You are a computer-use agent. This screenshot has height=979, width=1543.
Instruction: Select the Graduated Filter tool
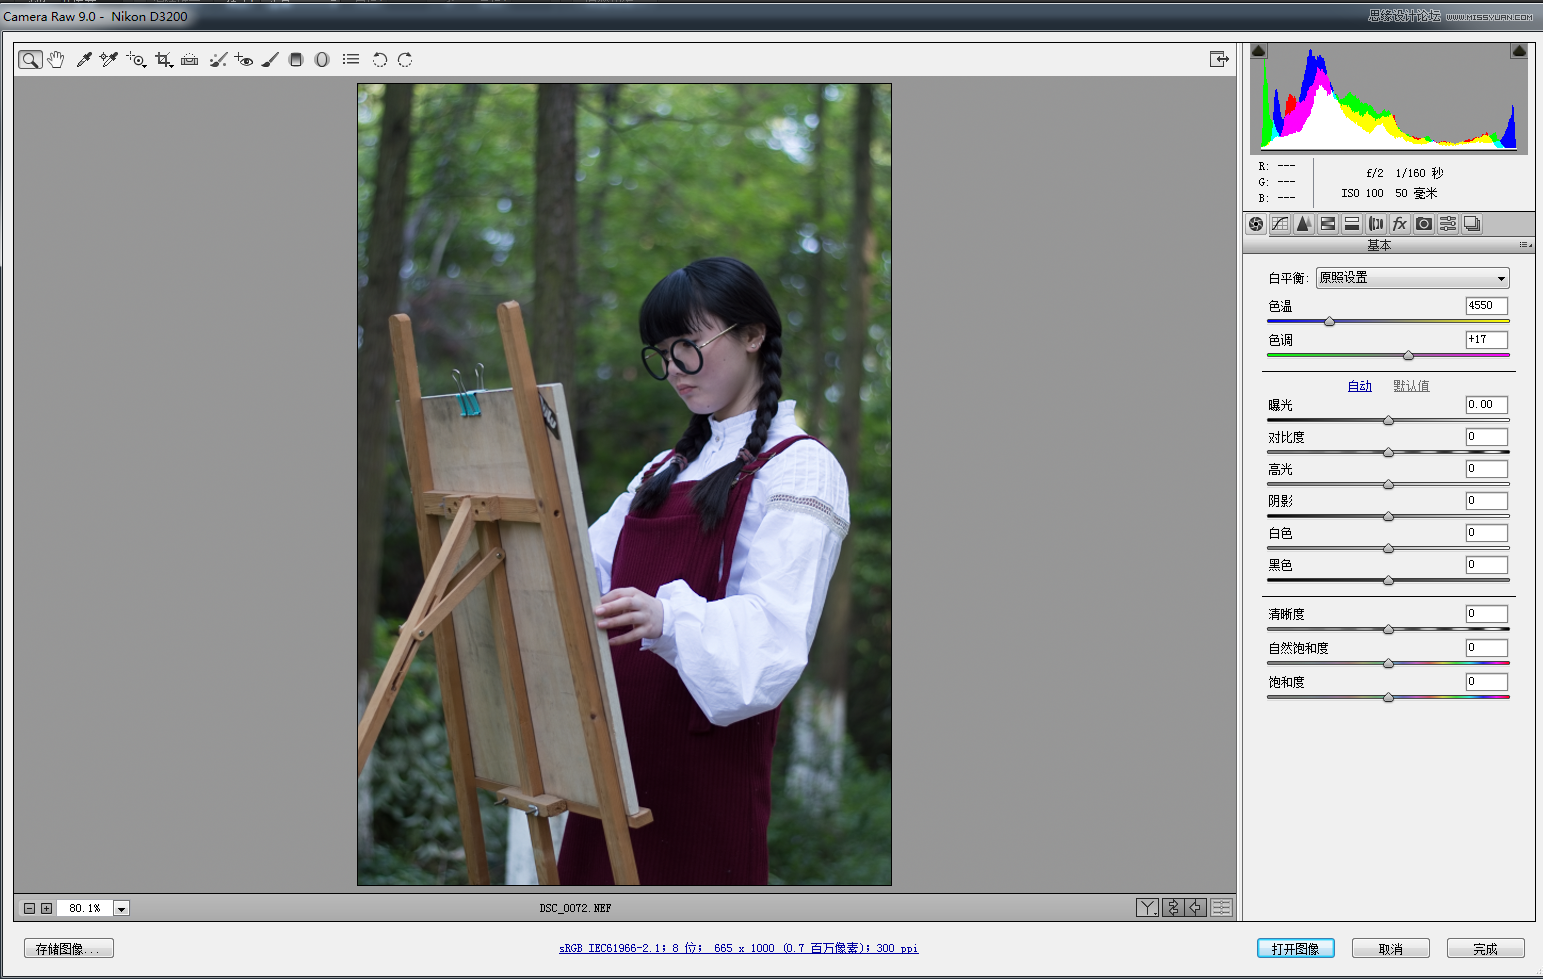296,60
